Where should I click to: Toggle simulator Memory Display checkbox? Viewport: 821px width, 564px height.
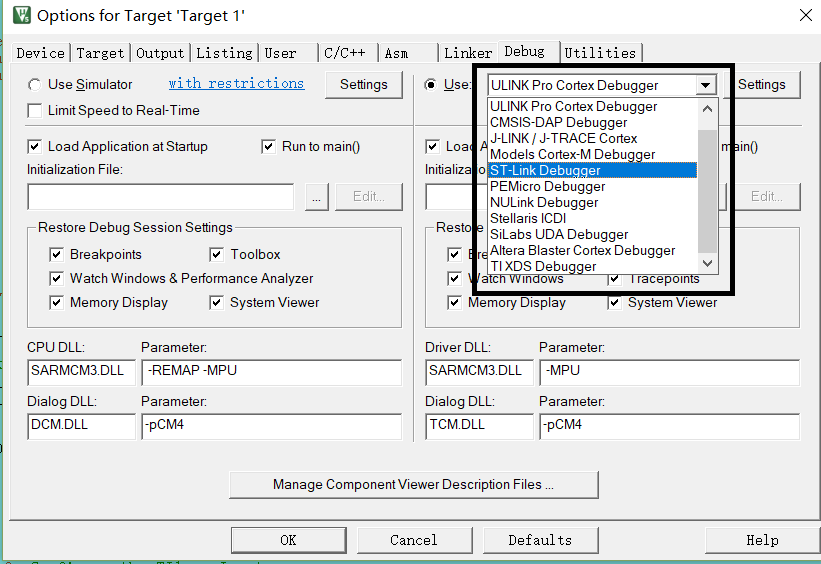click(57, 303)
